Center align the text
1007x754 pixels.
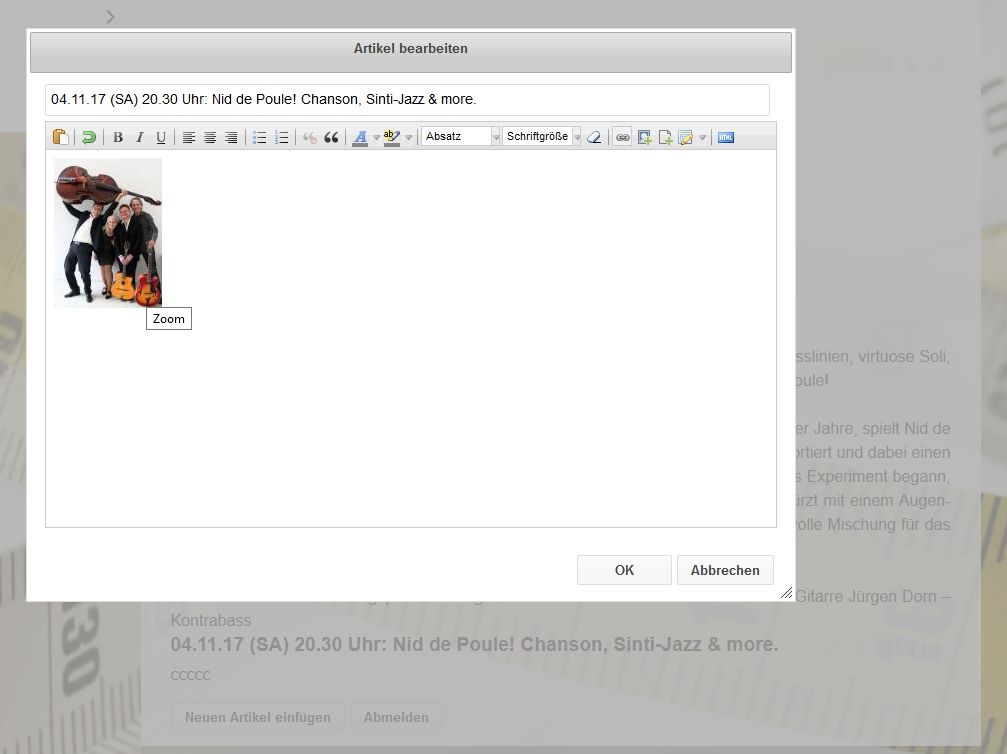[210, 137]
